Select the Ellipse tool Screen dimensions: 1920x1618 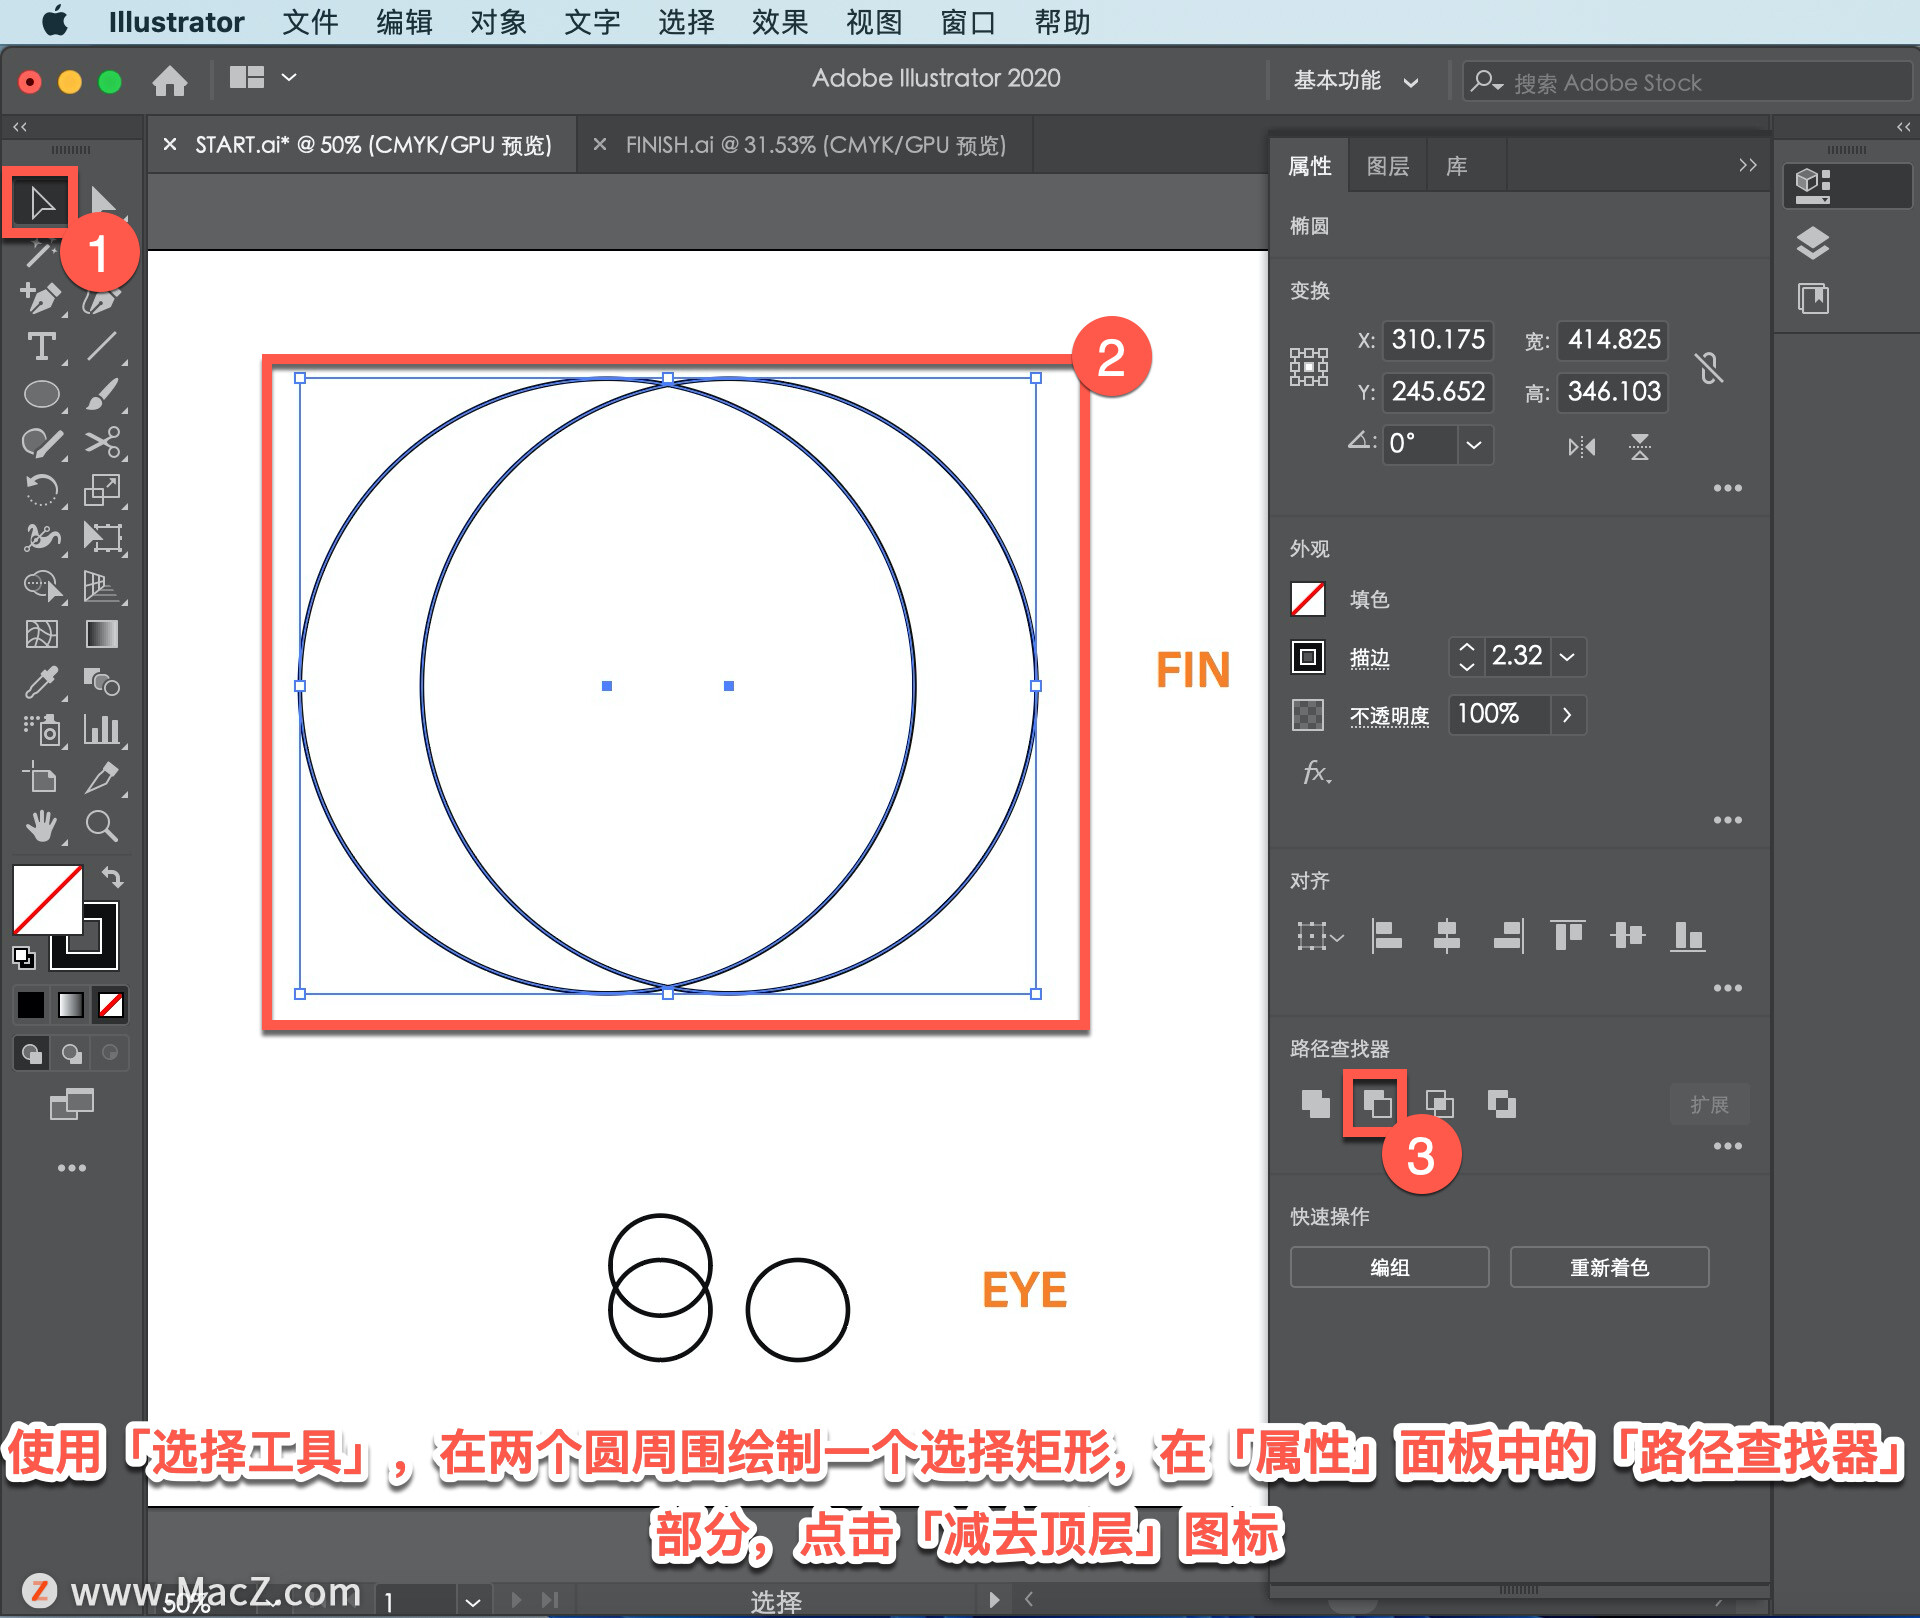tap(41, 394)
